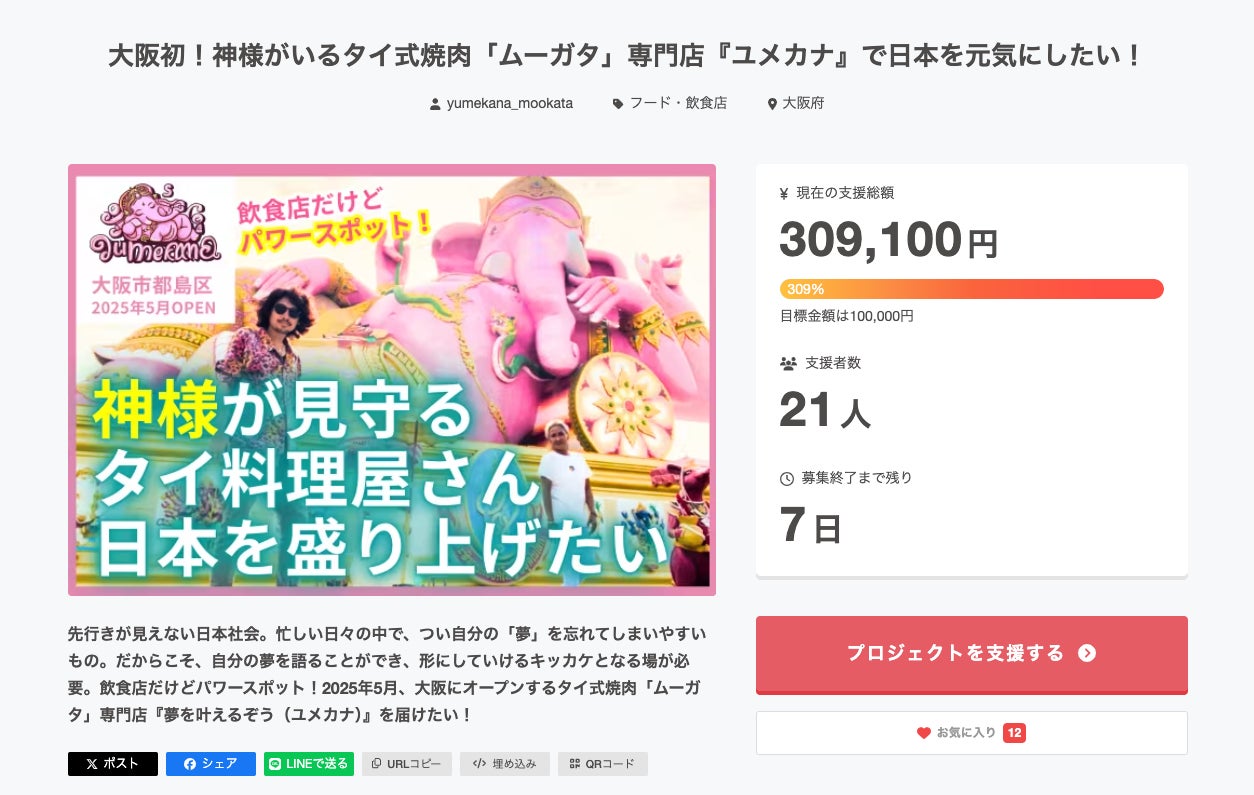Screen dimensions: 1254x795
Task: Click the user icon beside yumekana_mookata
Action: coord(435,104)
